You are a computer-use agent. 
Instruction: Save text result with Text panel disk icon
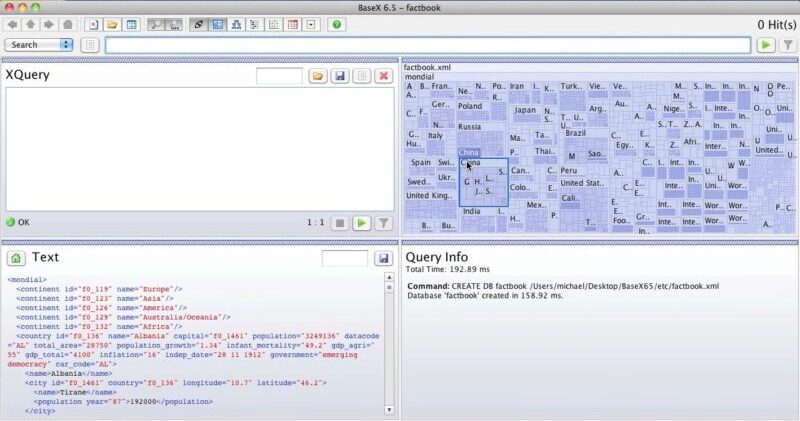click(383, 258)
